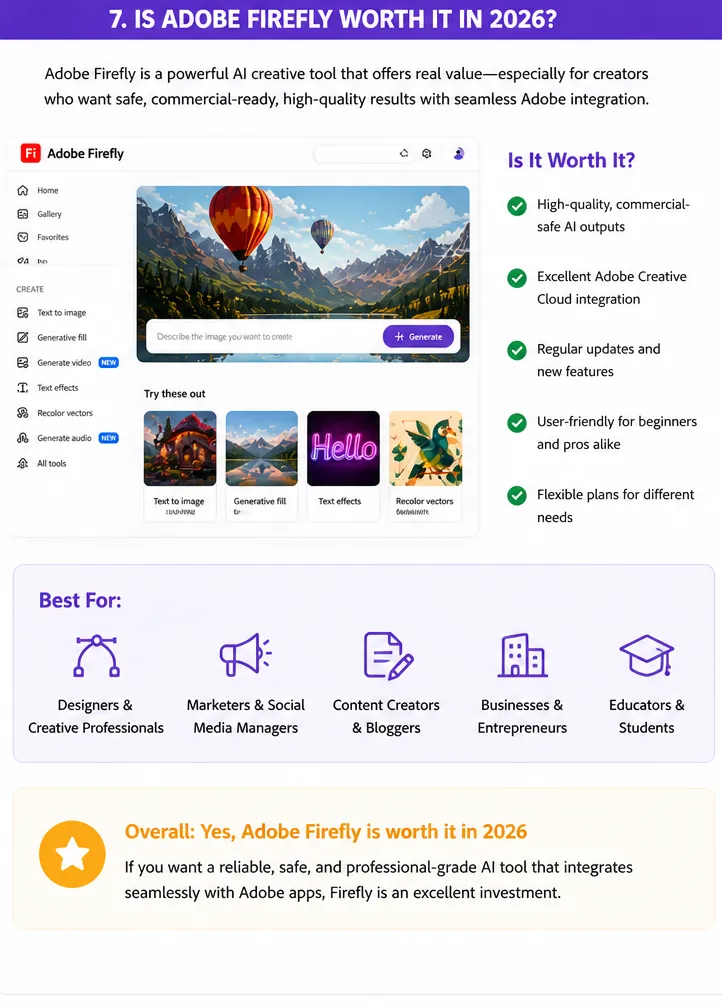Click the Try these out heading
This screenshot has height=1008, width=722.
(x=175, y=393)
